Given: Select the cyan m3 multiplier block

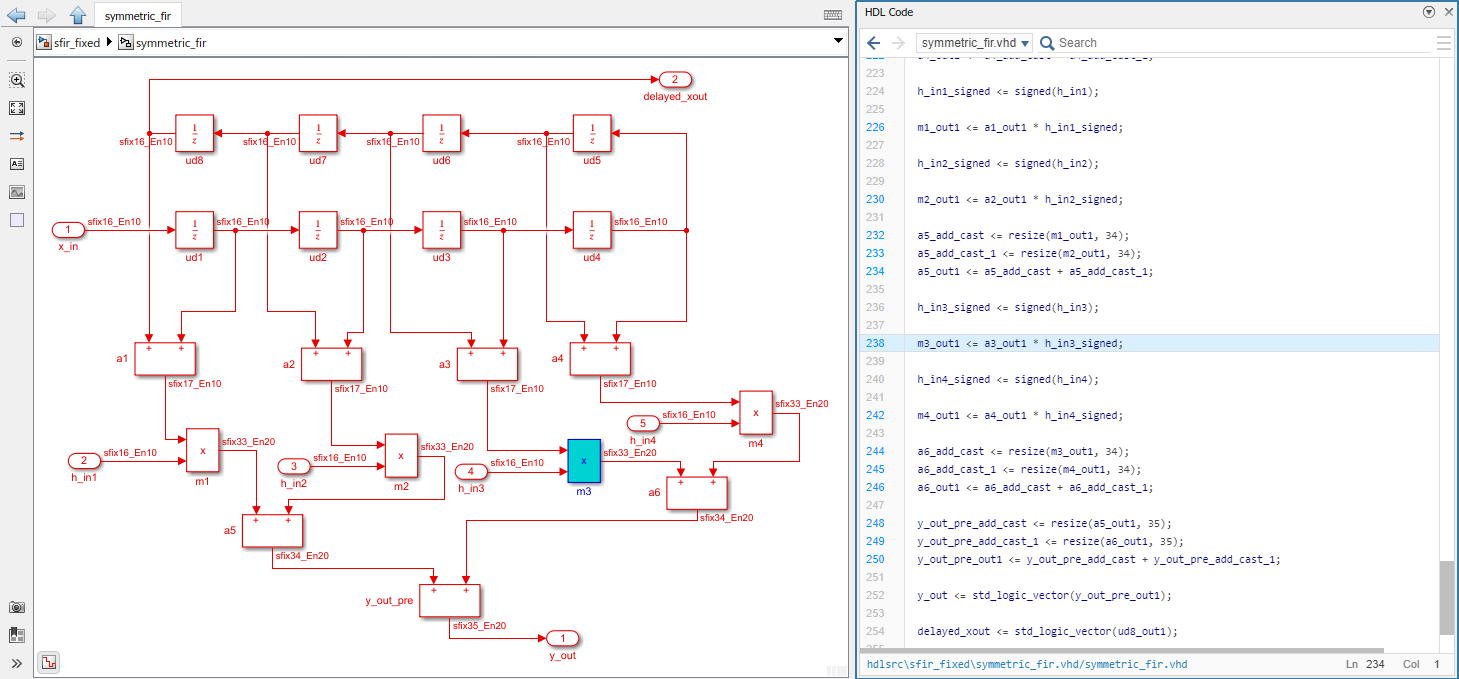Looking at the screenshot, I should point(584,461).
